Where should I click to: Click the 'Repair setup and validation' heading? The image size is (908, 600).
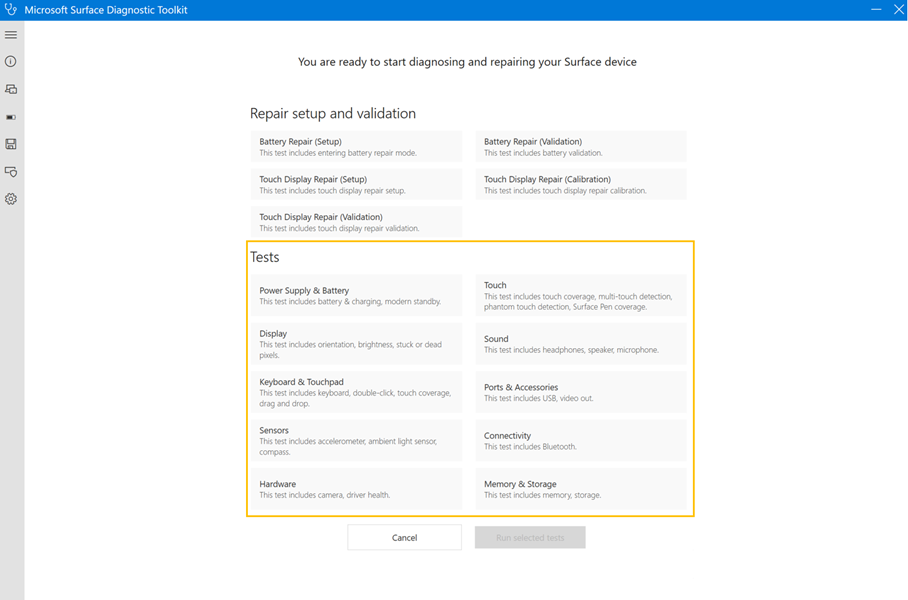coord(333,114)
